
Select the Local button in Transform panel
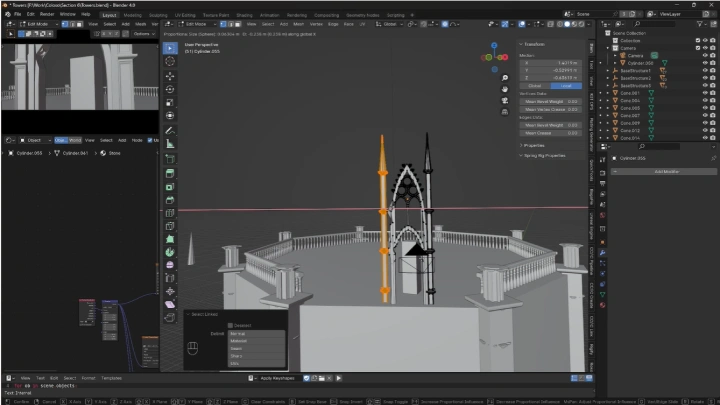pyautogui.click(x=566, y=86)
